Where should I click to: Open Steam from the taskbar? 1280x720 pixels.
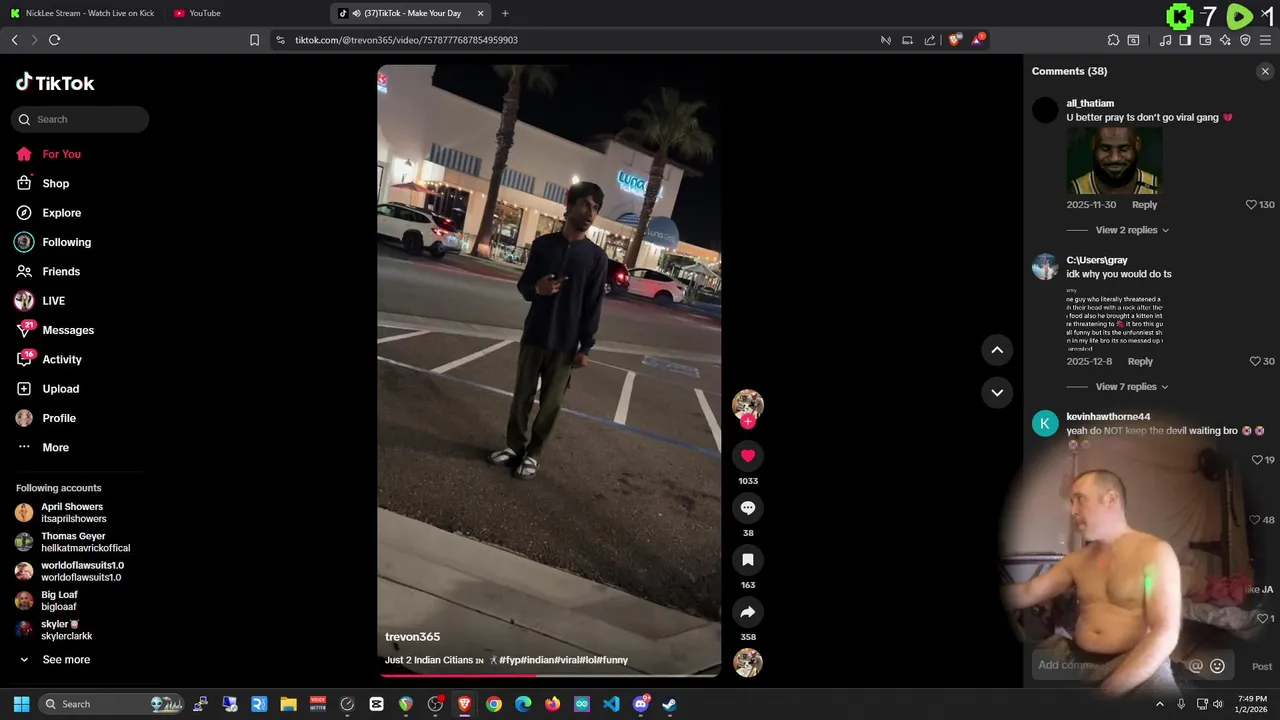coord(669,704)
